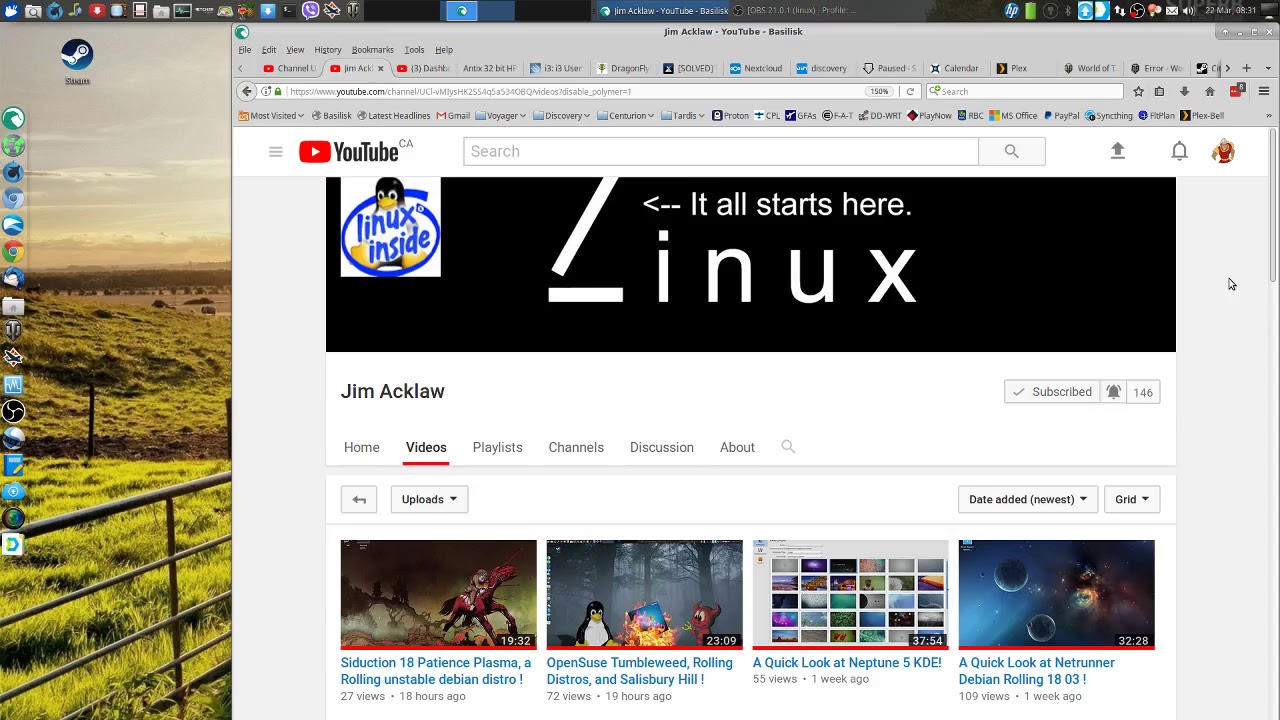The image size is (1280, 720).
Task: Launch Basilisk from the top of dock
Action: 13,119
